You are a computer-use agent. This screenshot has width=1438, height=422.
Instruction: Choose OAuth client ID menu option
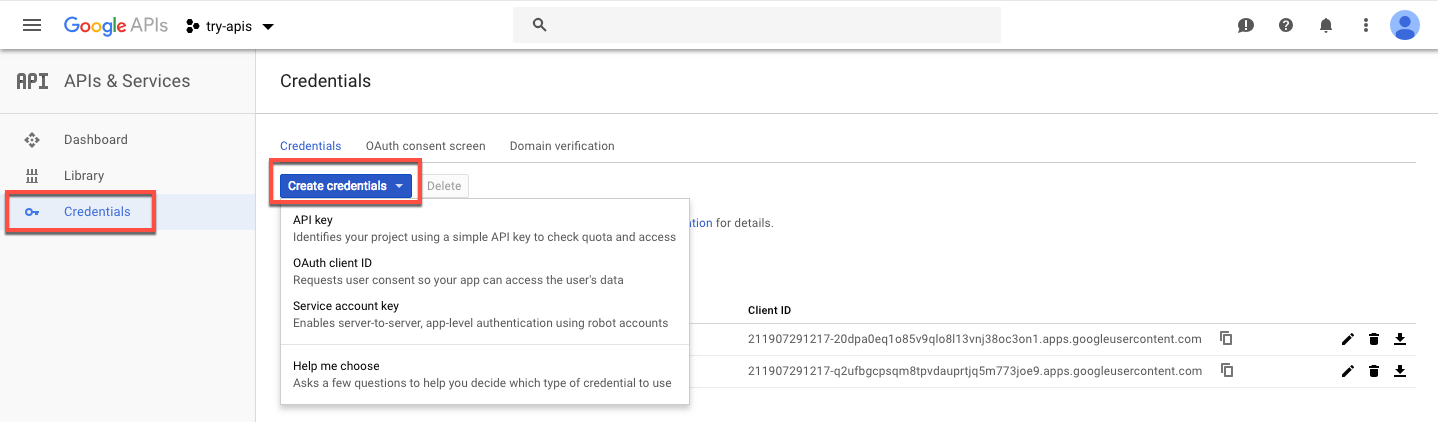(485, 271)
